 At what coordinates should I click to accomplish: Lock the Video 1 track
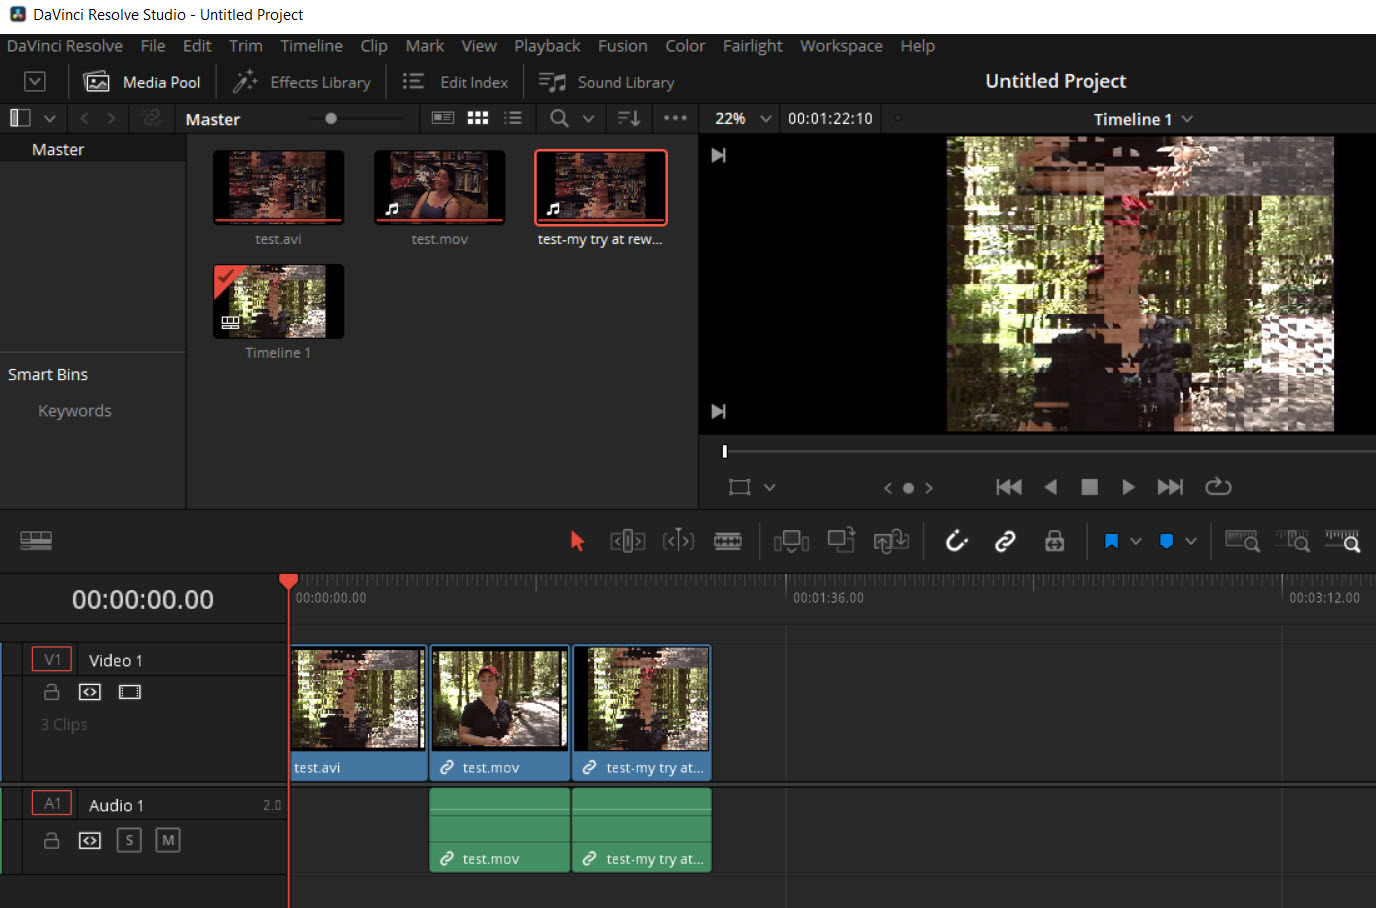52,692
